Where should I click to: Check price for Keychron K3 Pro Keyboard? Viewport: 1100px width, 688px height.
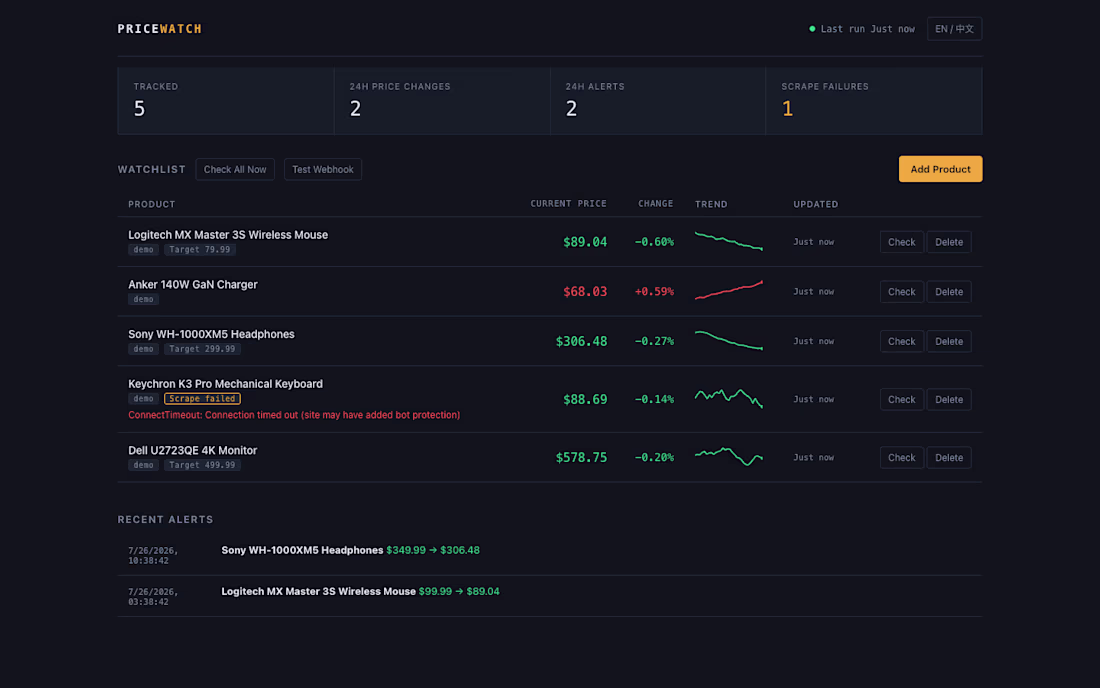[x=901, y=400]
